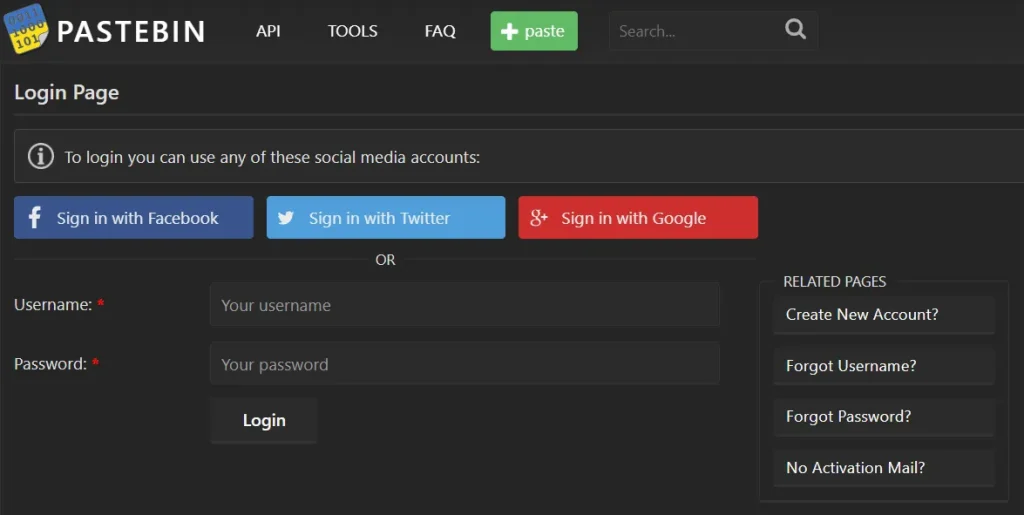Click the Login button
Screen dimensions: 1024x515
pyautogui.click(x=264, y=420)
